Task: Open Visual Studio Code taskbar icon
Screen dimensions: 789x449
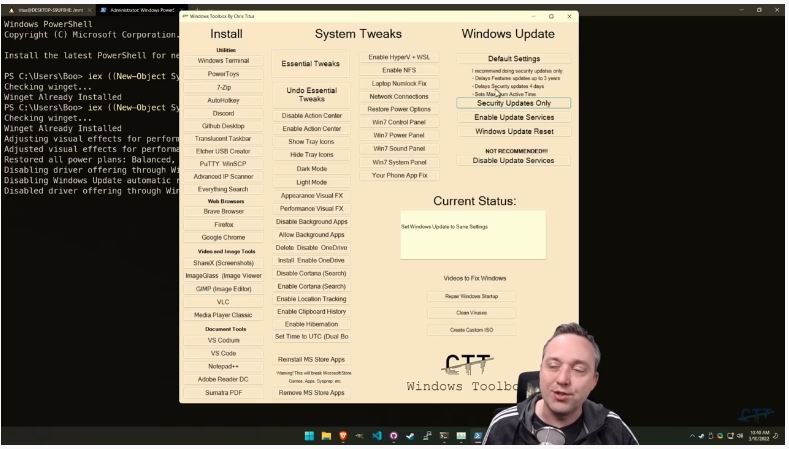Action: pyautogui.click(x=377, y=436)
